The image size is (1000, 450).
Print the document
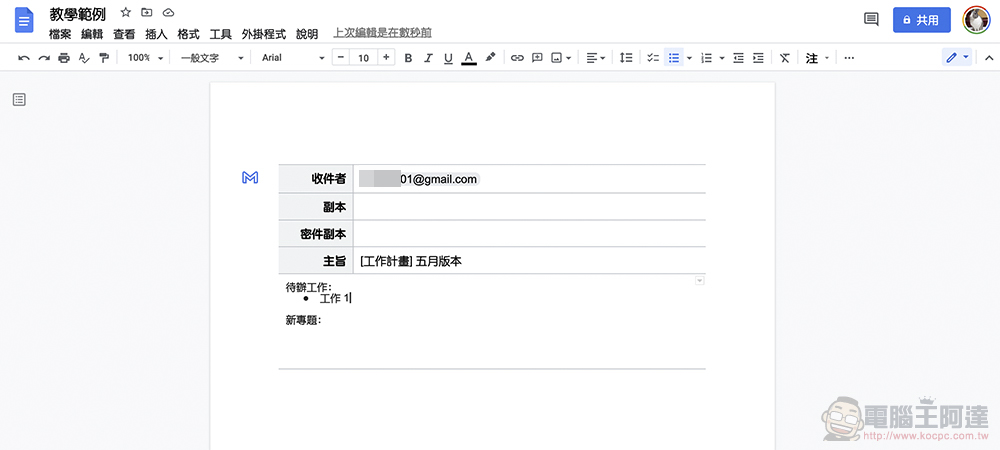click(64, 58)
